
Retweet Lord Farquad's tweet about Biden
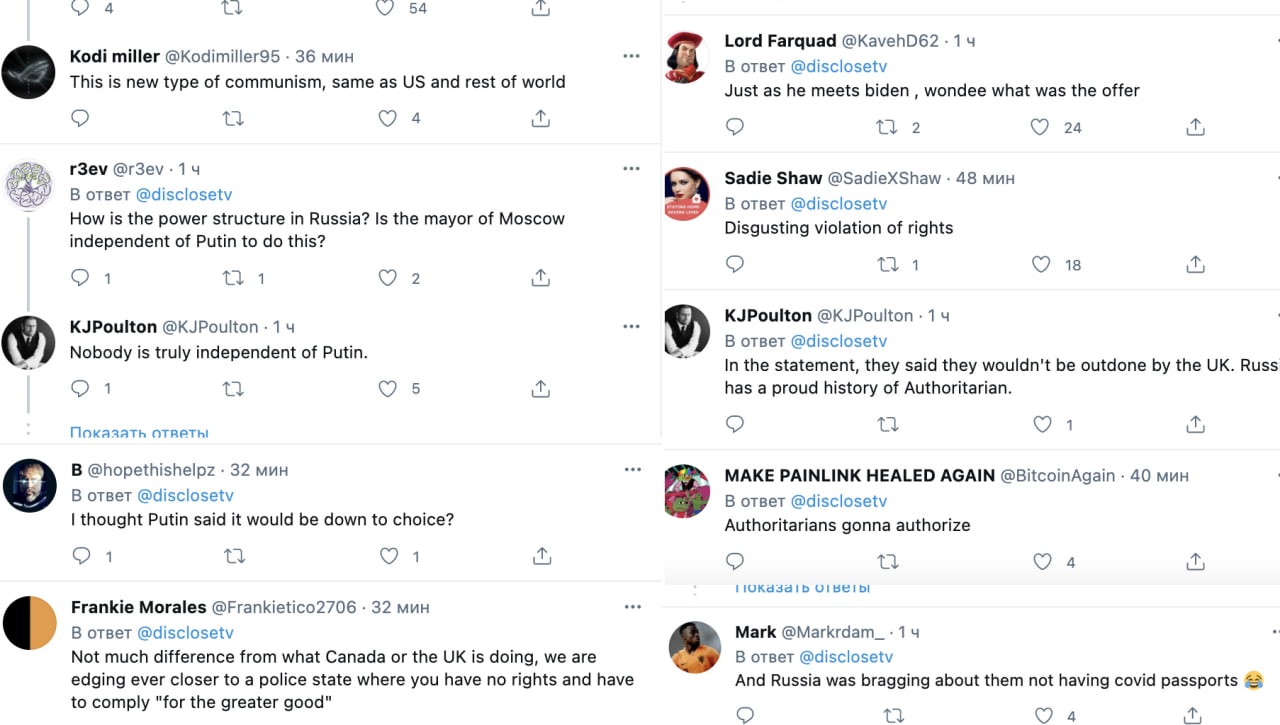tap(887, 127)
